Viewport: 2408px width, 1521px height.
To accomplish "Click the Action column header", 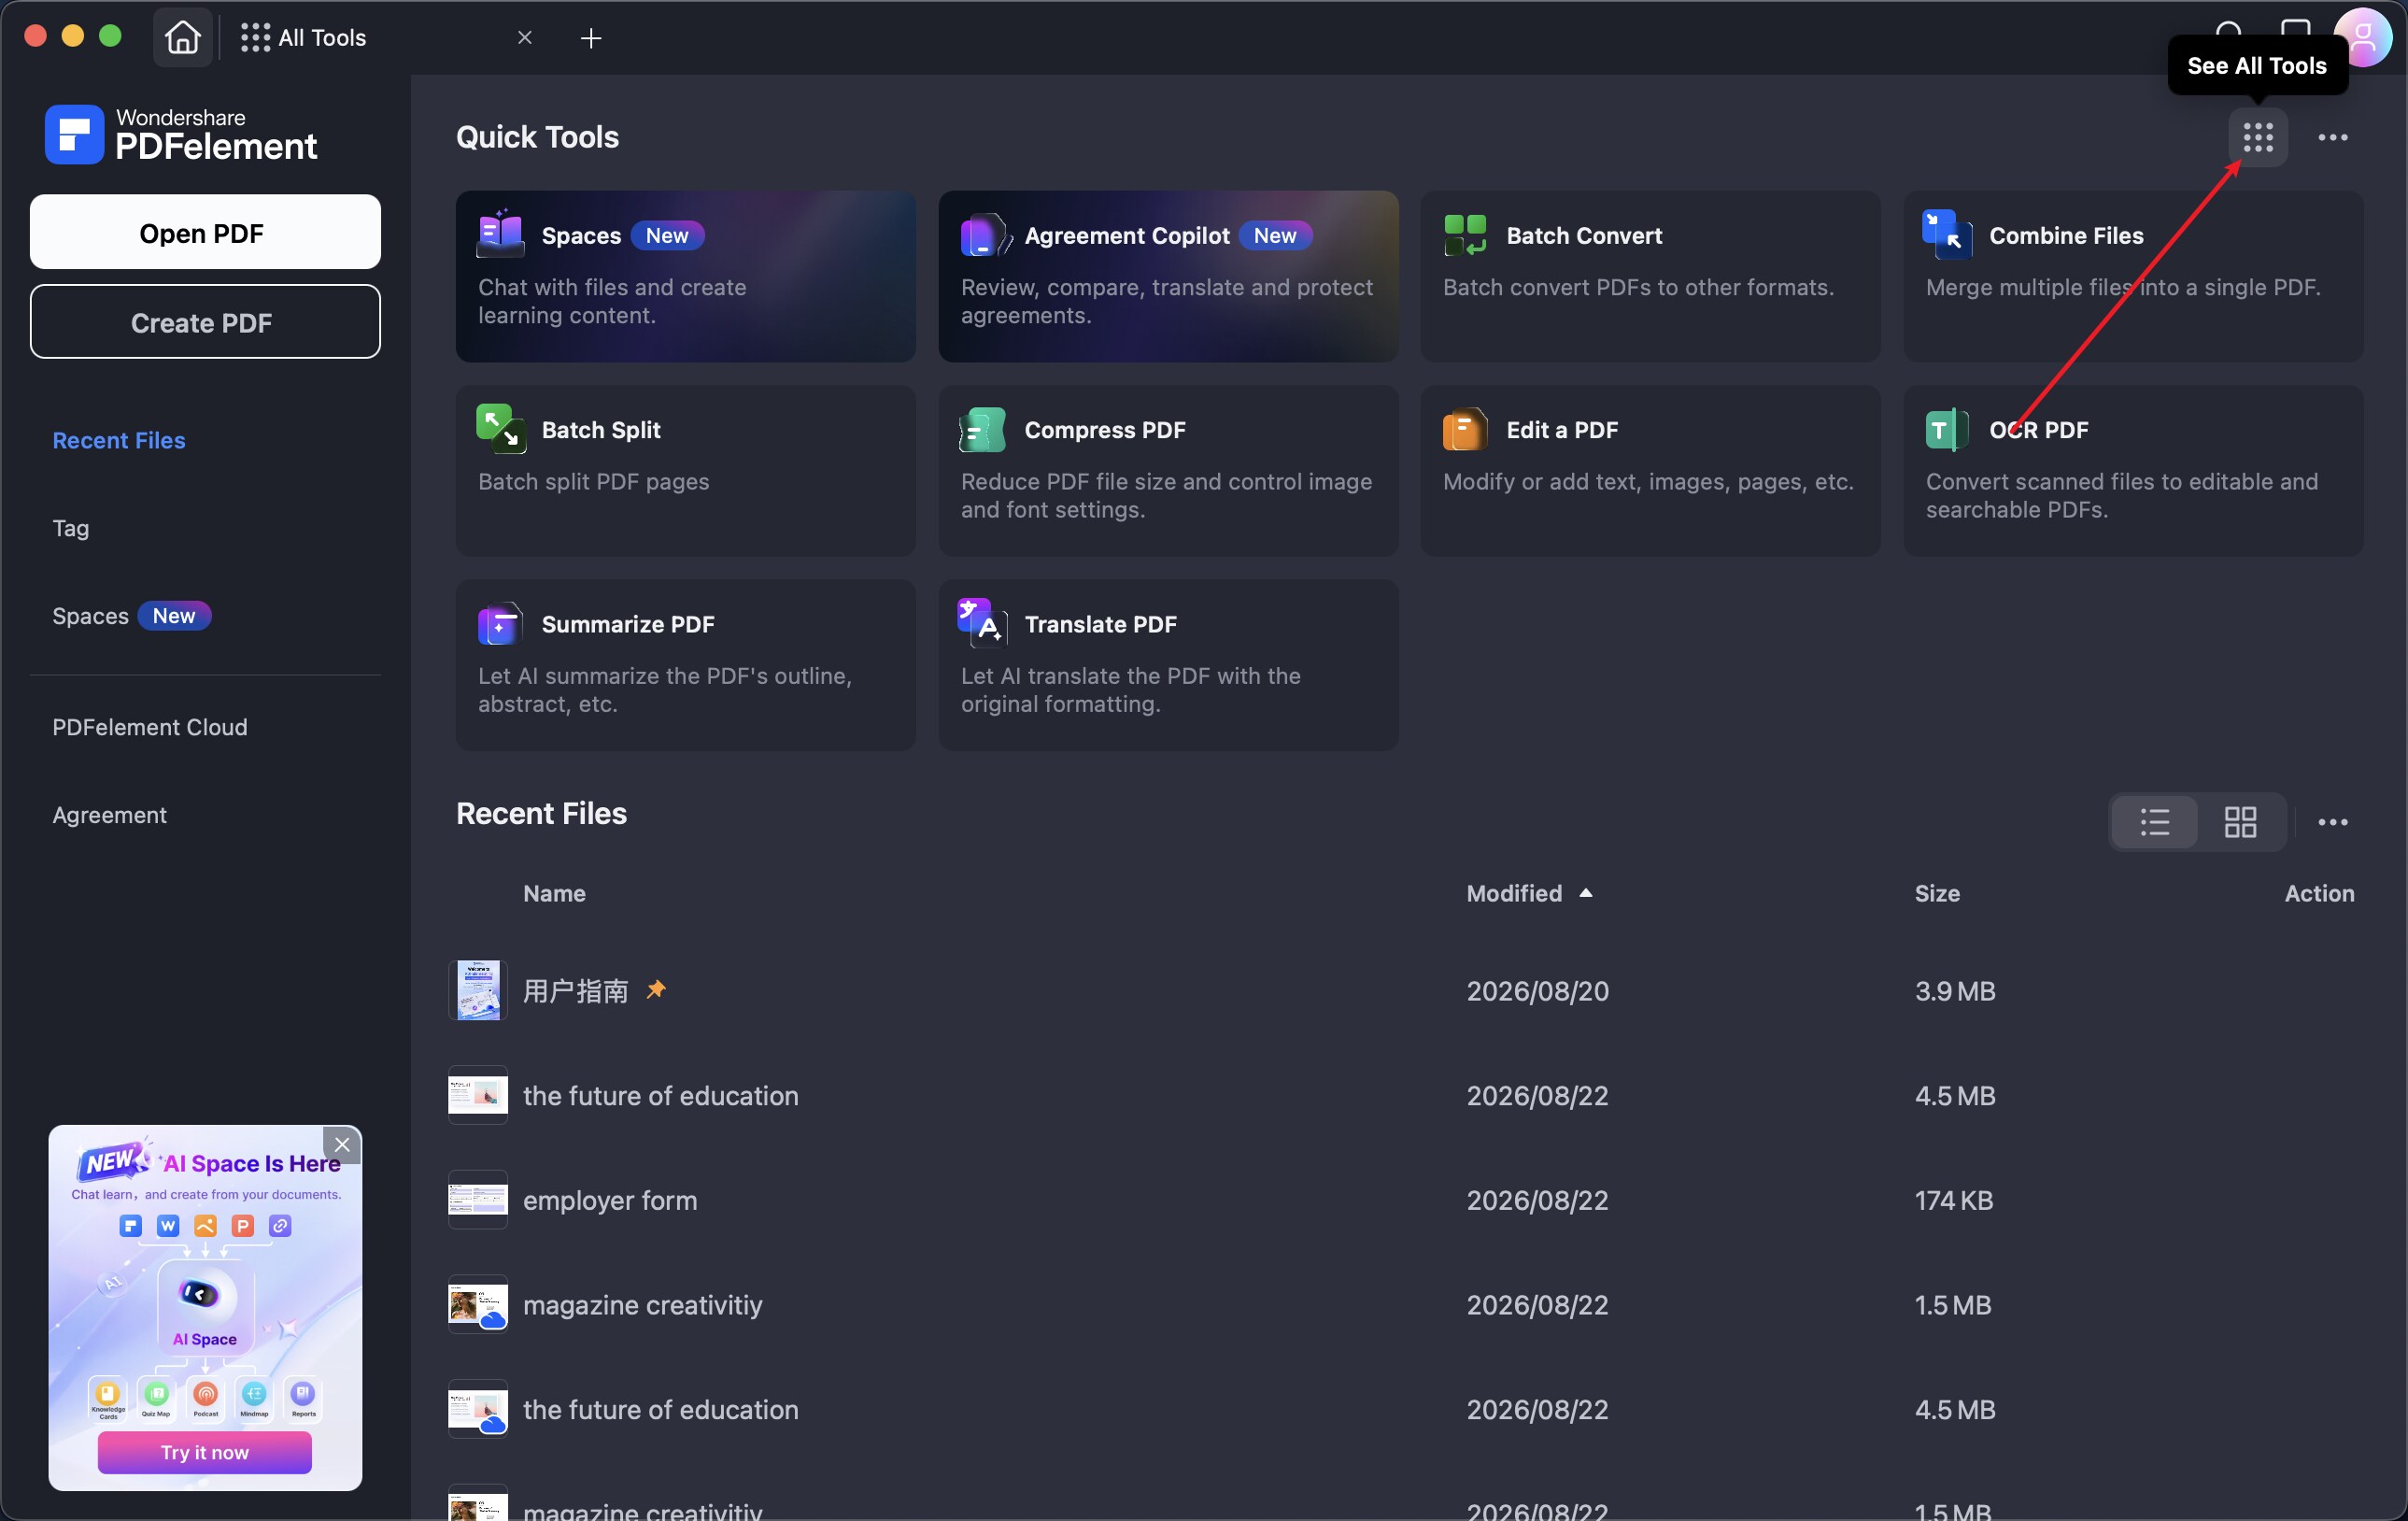I will (2319, 893).
